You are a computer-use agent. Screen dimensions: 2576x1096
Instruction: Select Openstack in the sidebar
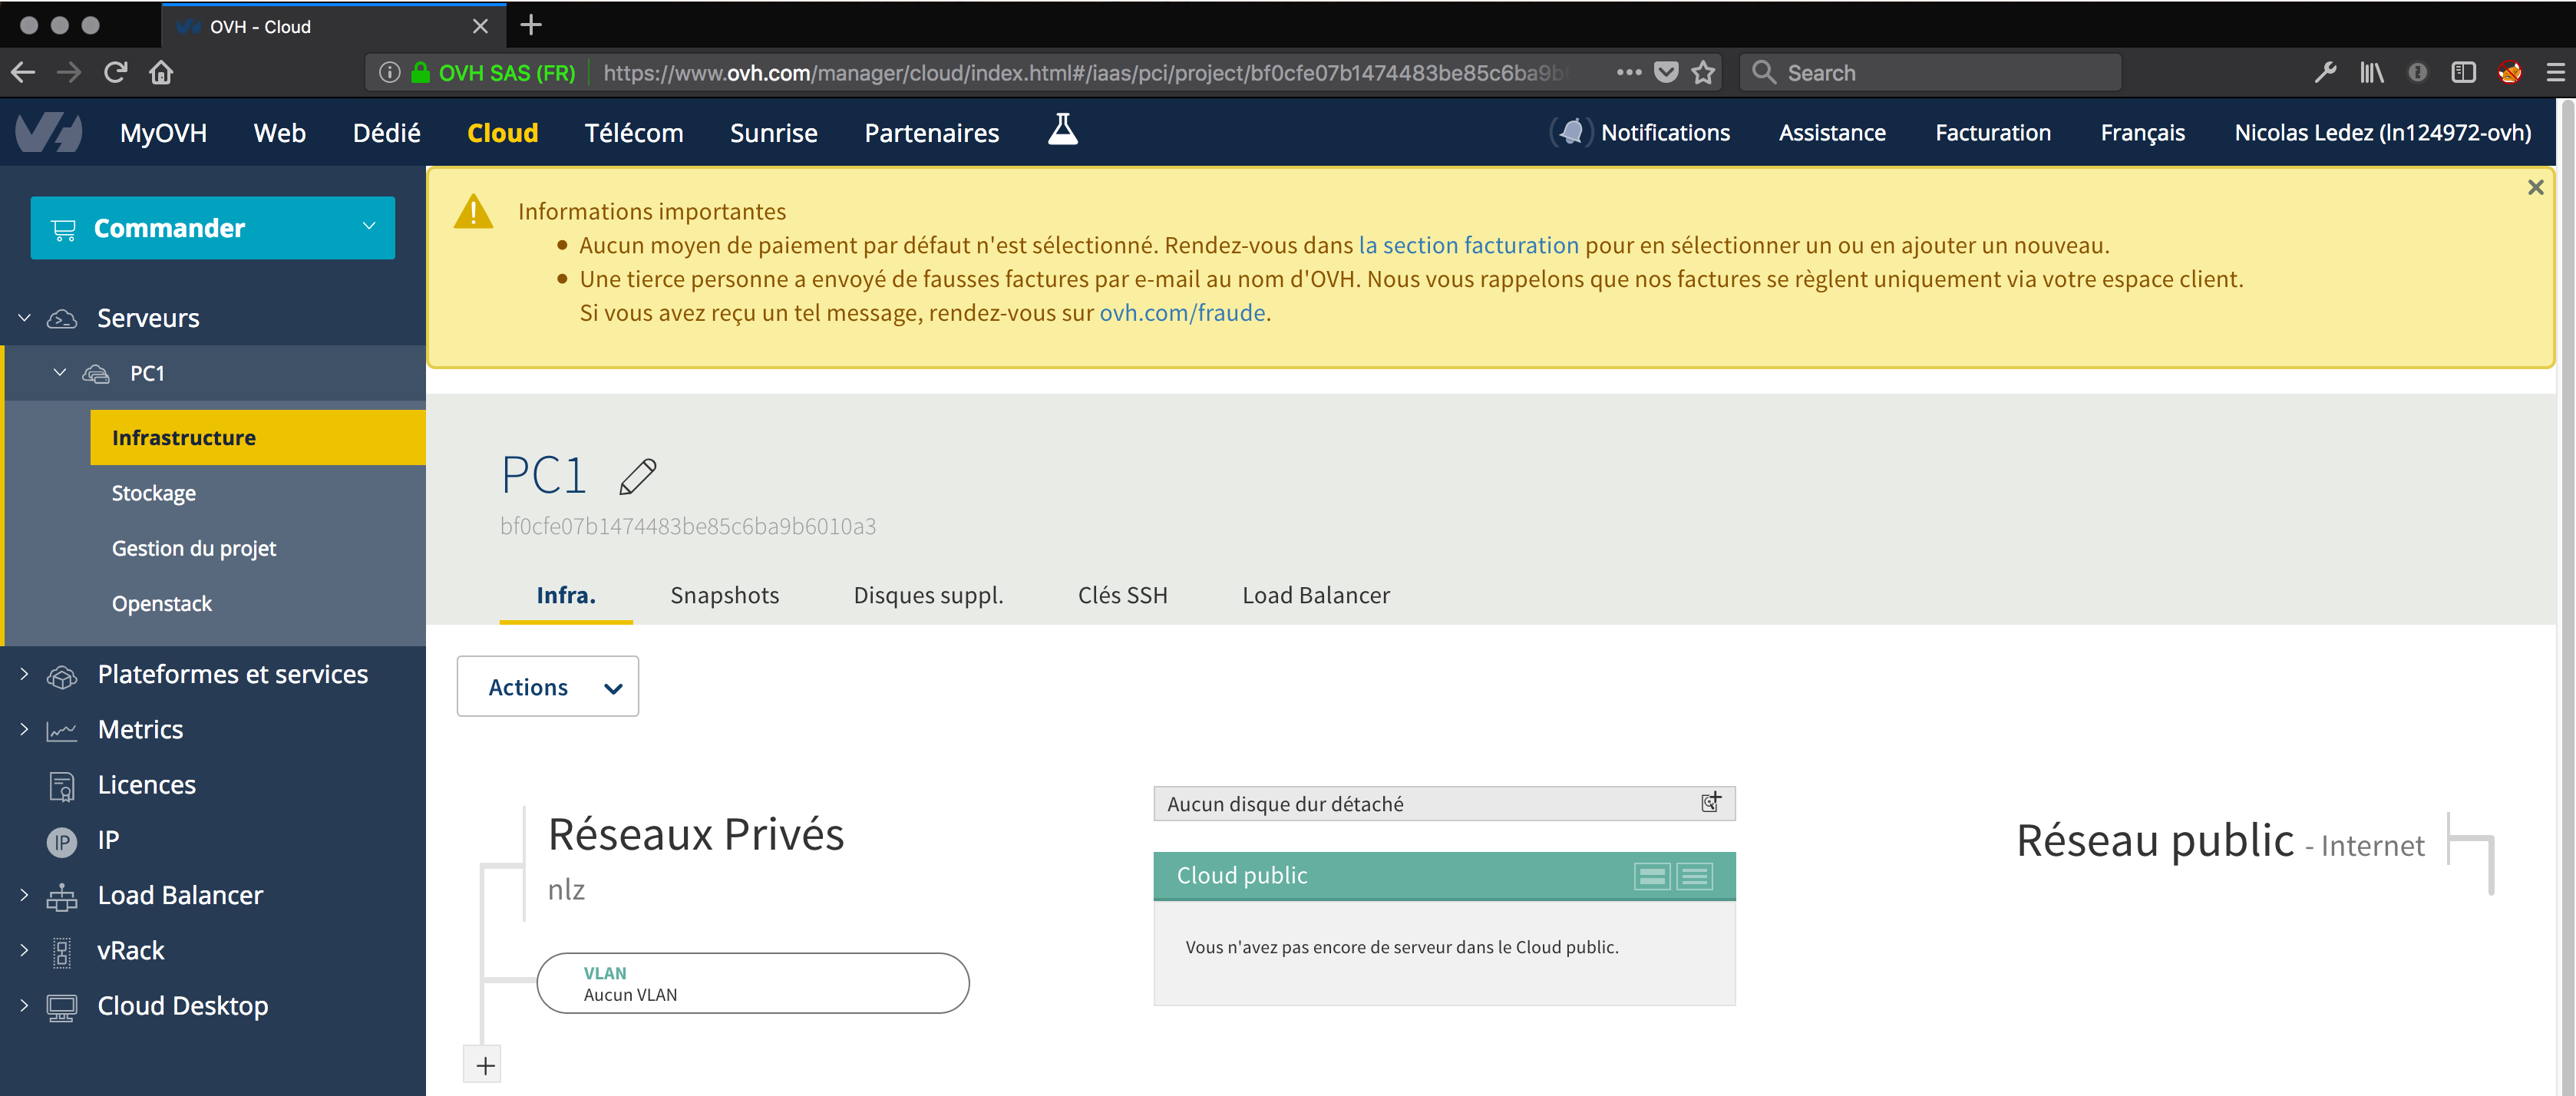(161, 603)
